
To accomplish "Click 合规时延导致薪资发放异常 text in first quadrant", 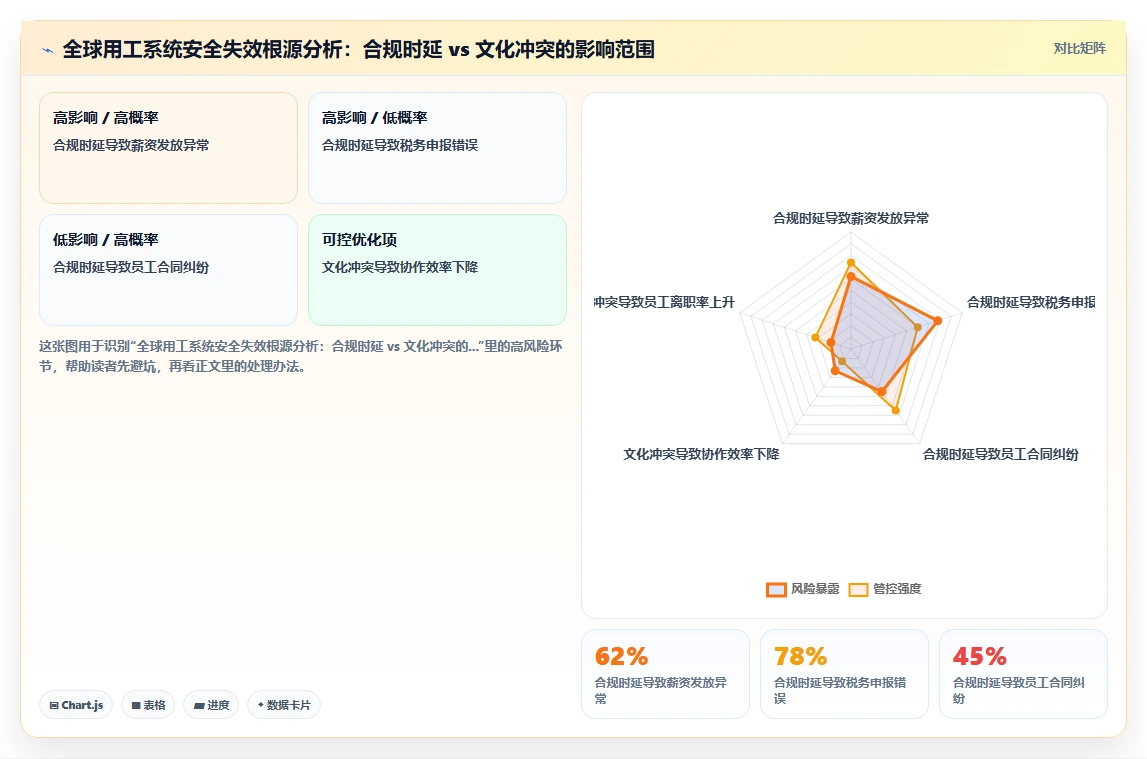I will click(x=131, y=146).
